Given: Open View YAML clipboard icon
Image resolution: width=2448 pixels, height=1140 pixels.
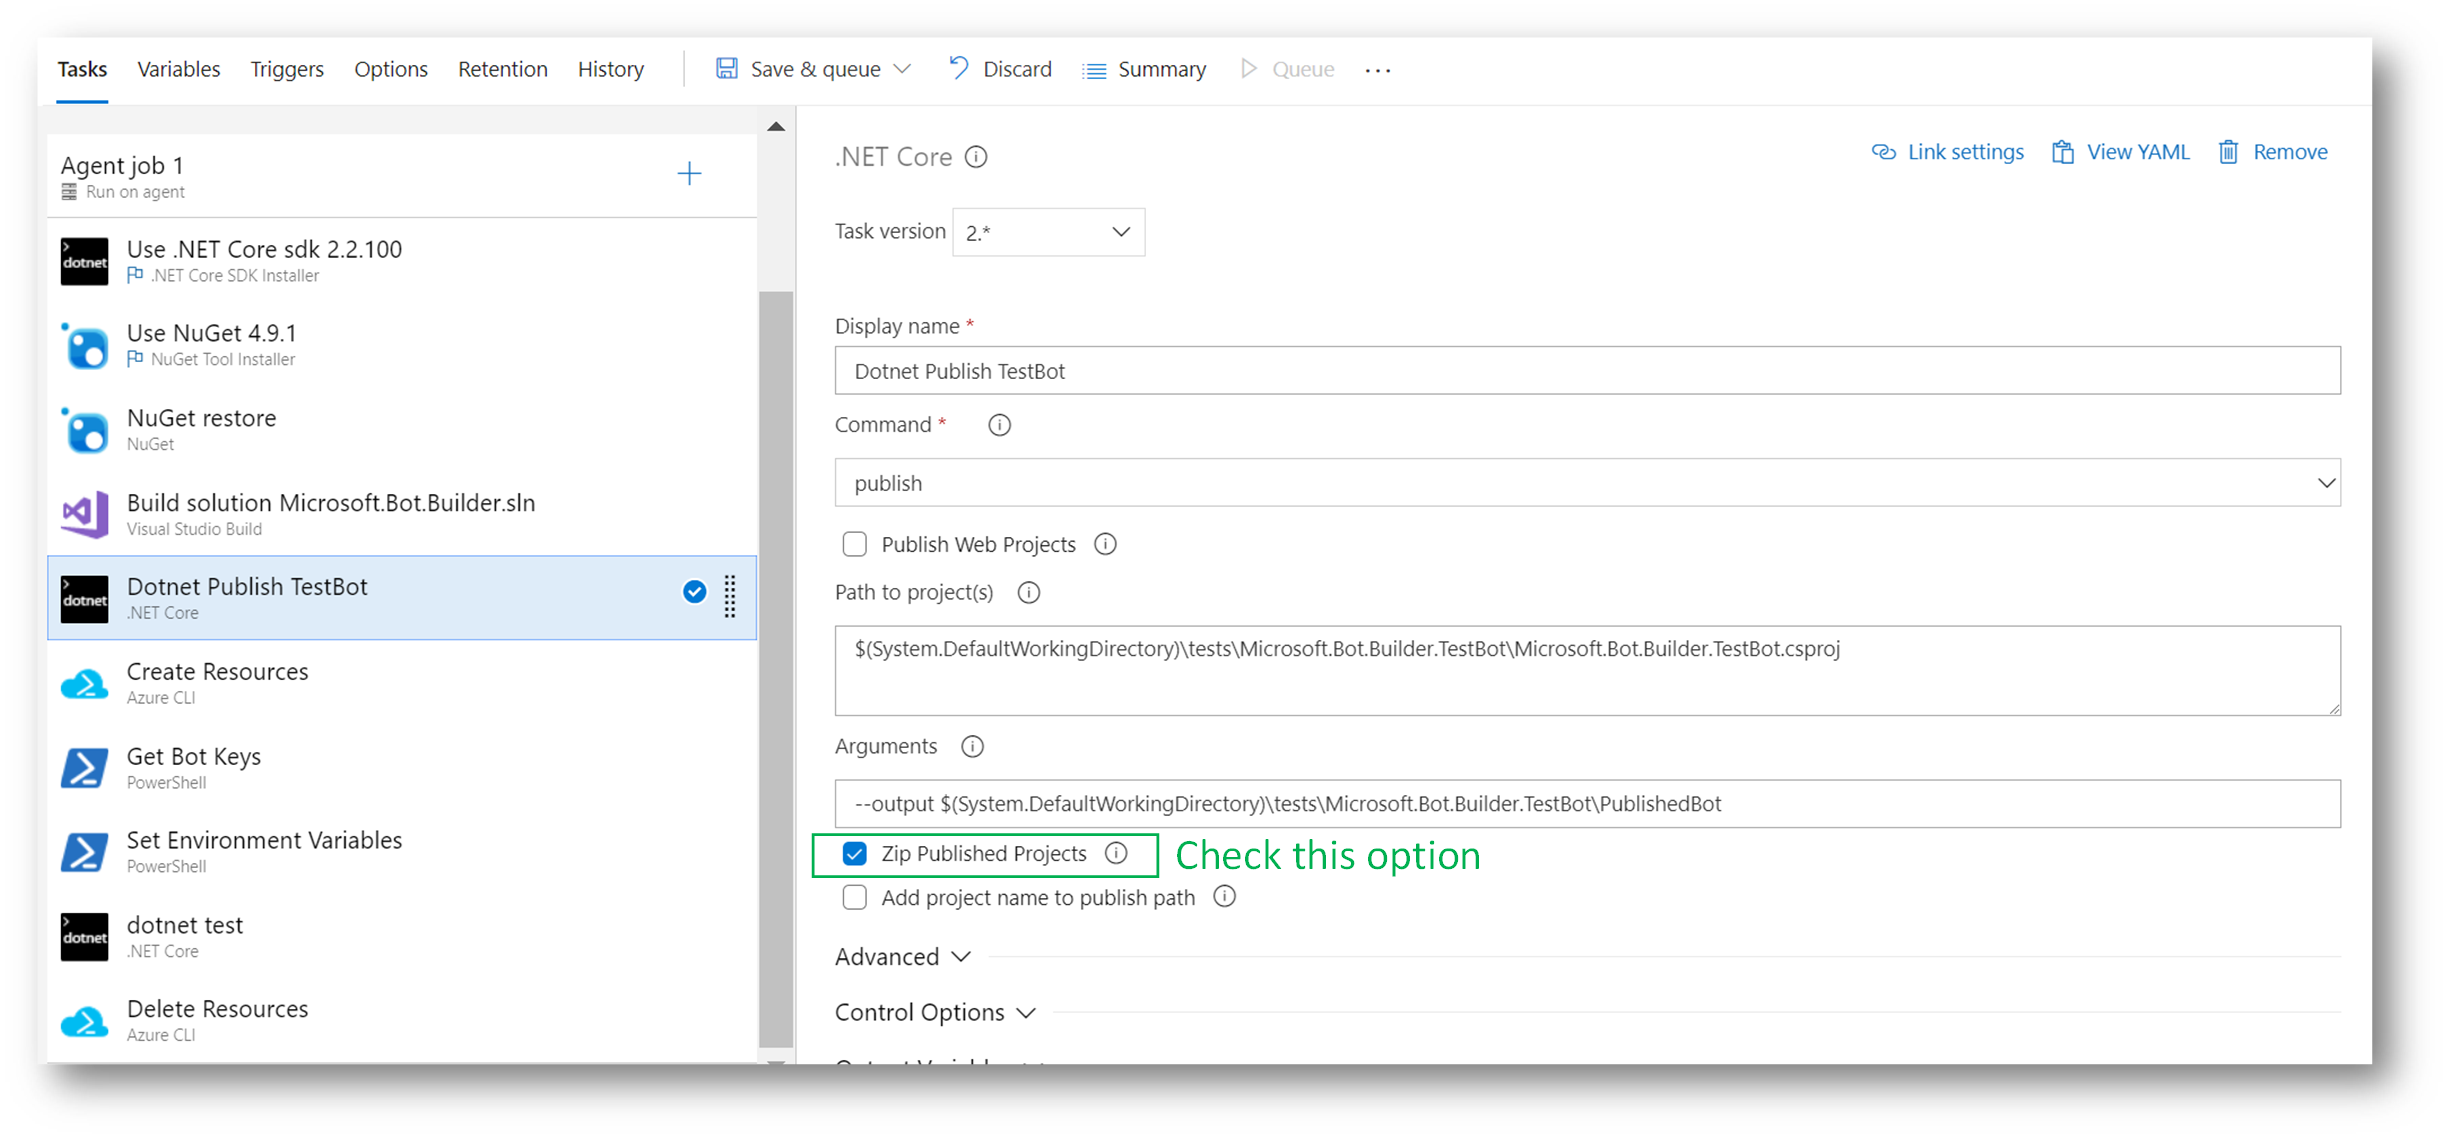Looking at the screenshot, I should tap(2062, 152).
